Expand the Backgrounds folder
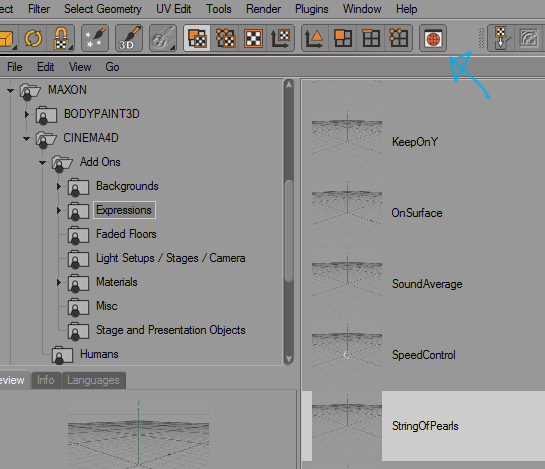 59,187
